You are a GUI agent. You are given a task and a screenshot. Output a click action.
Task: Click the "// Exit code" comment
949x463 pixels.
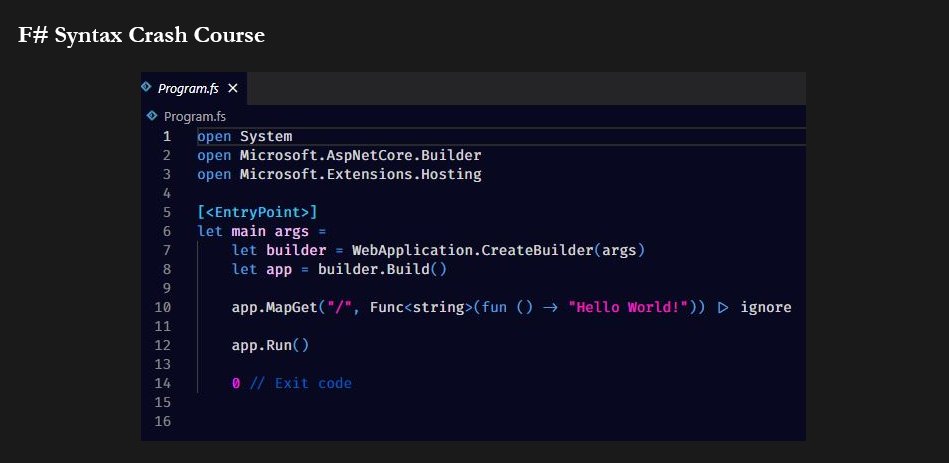click(301, 383)
